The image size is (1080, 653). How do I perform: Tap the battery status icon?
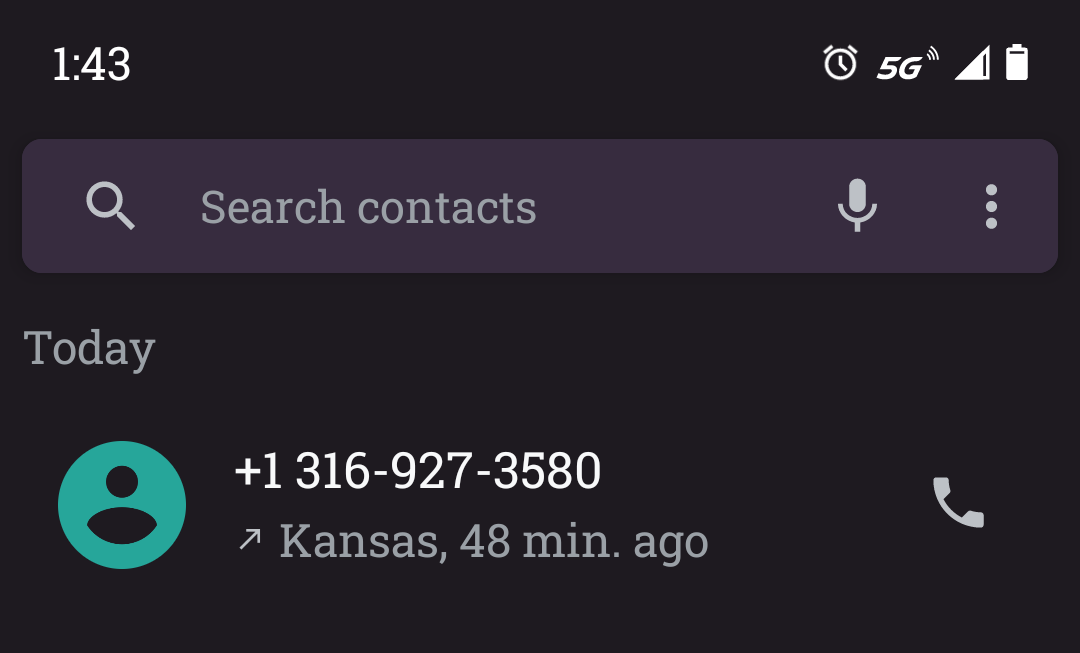pyautogui.click(x=1017, y=62)
